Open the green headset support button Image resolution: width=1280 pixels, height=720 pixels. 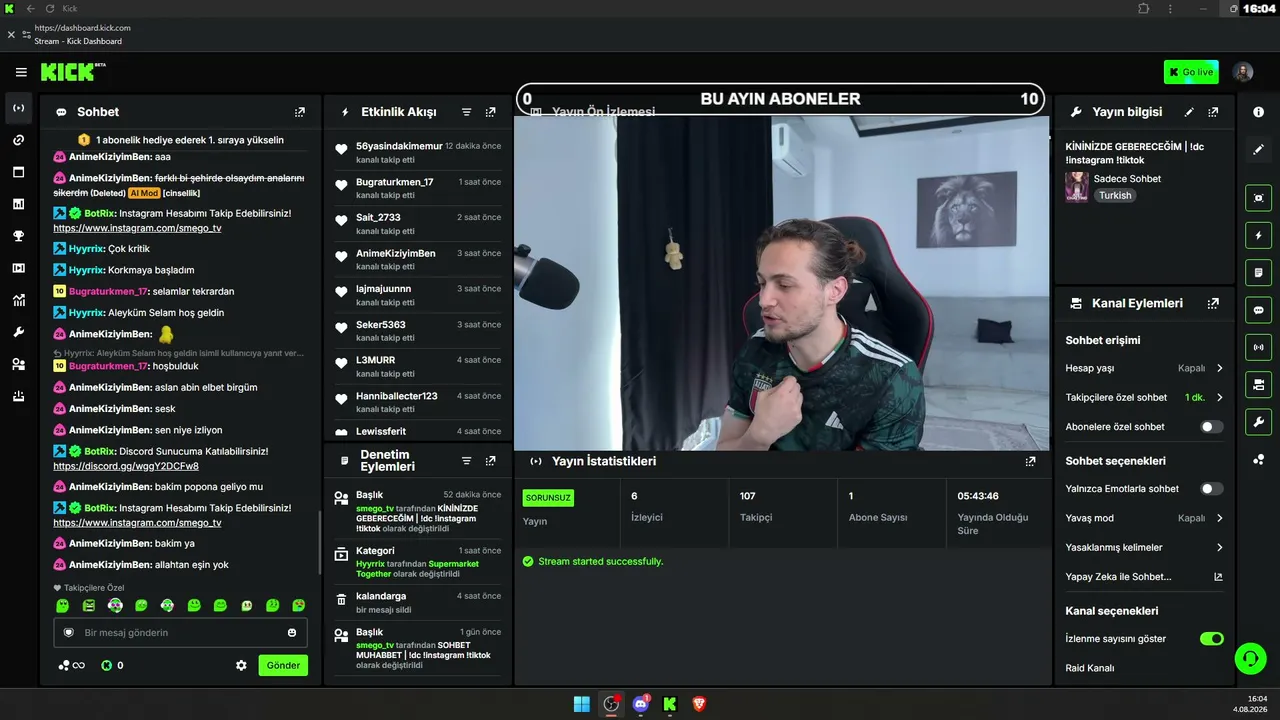[1250, 658]
